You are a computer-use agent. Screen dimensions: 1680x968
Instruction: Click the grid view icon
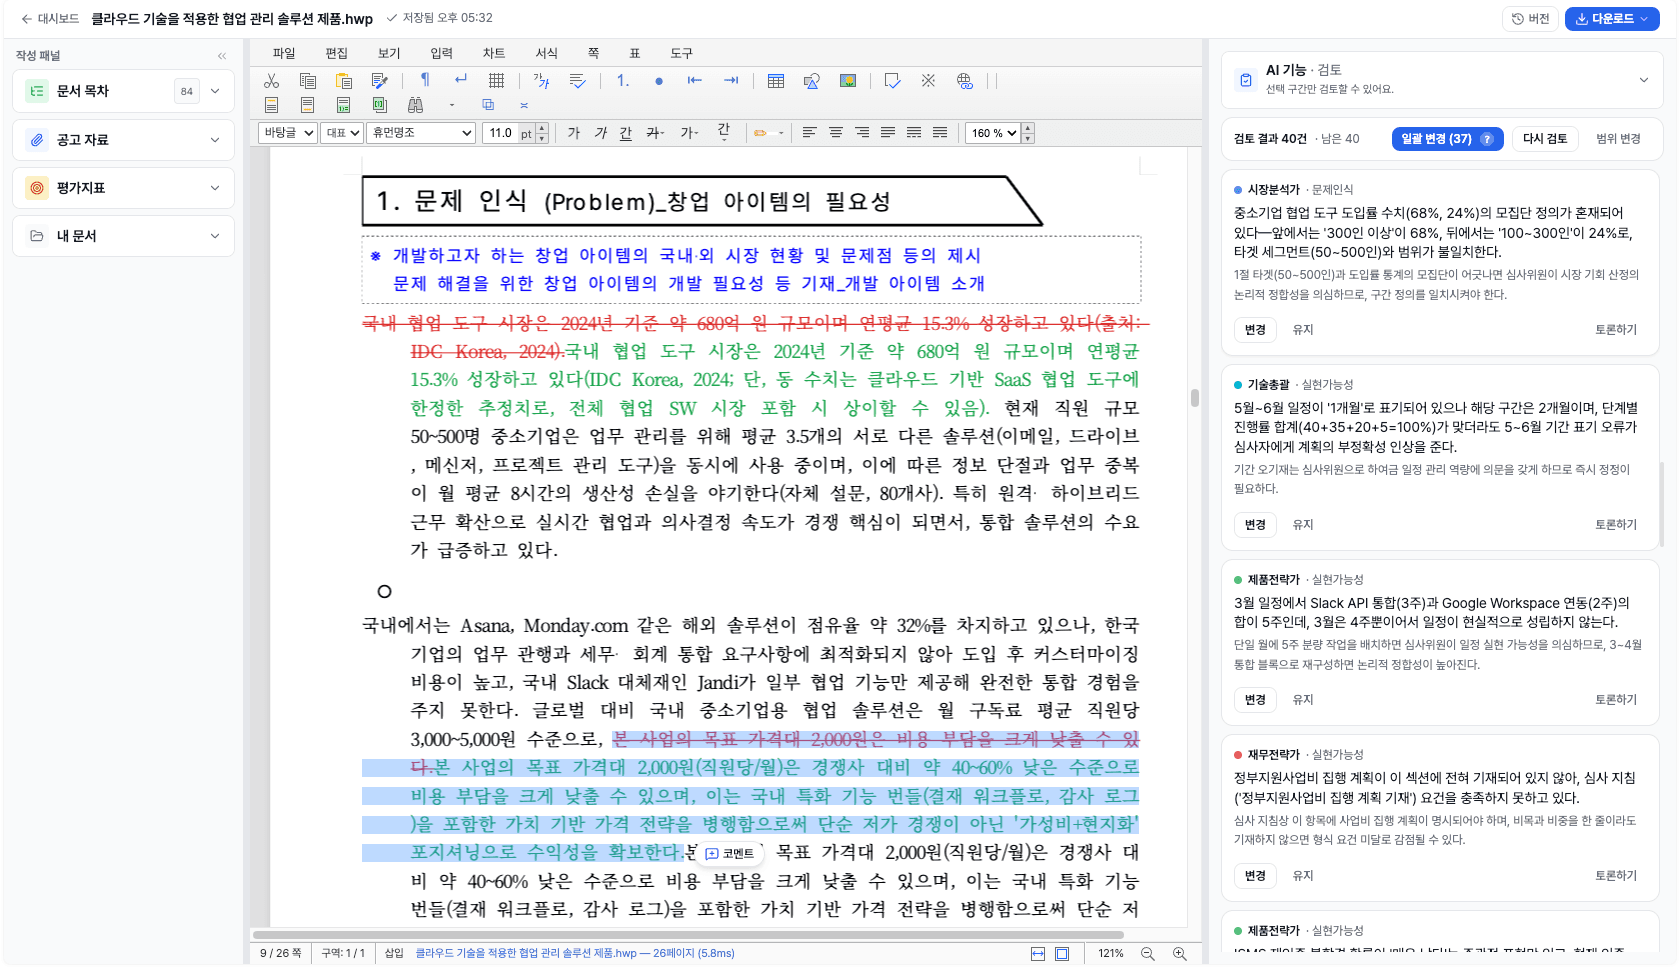496,80
